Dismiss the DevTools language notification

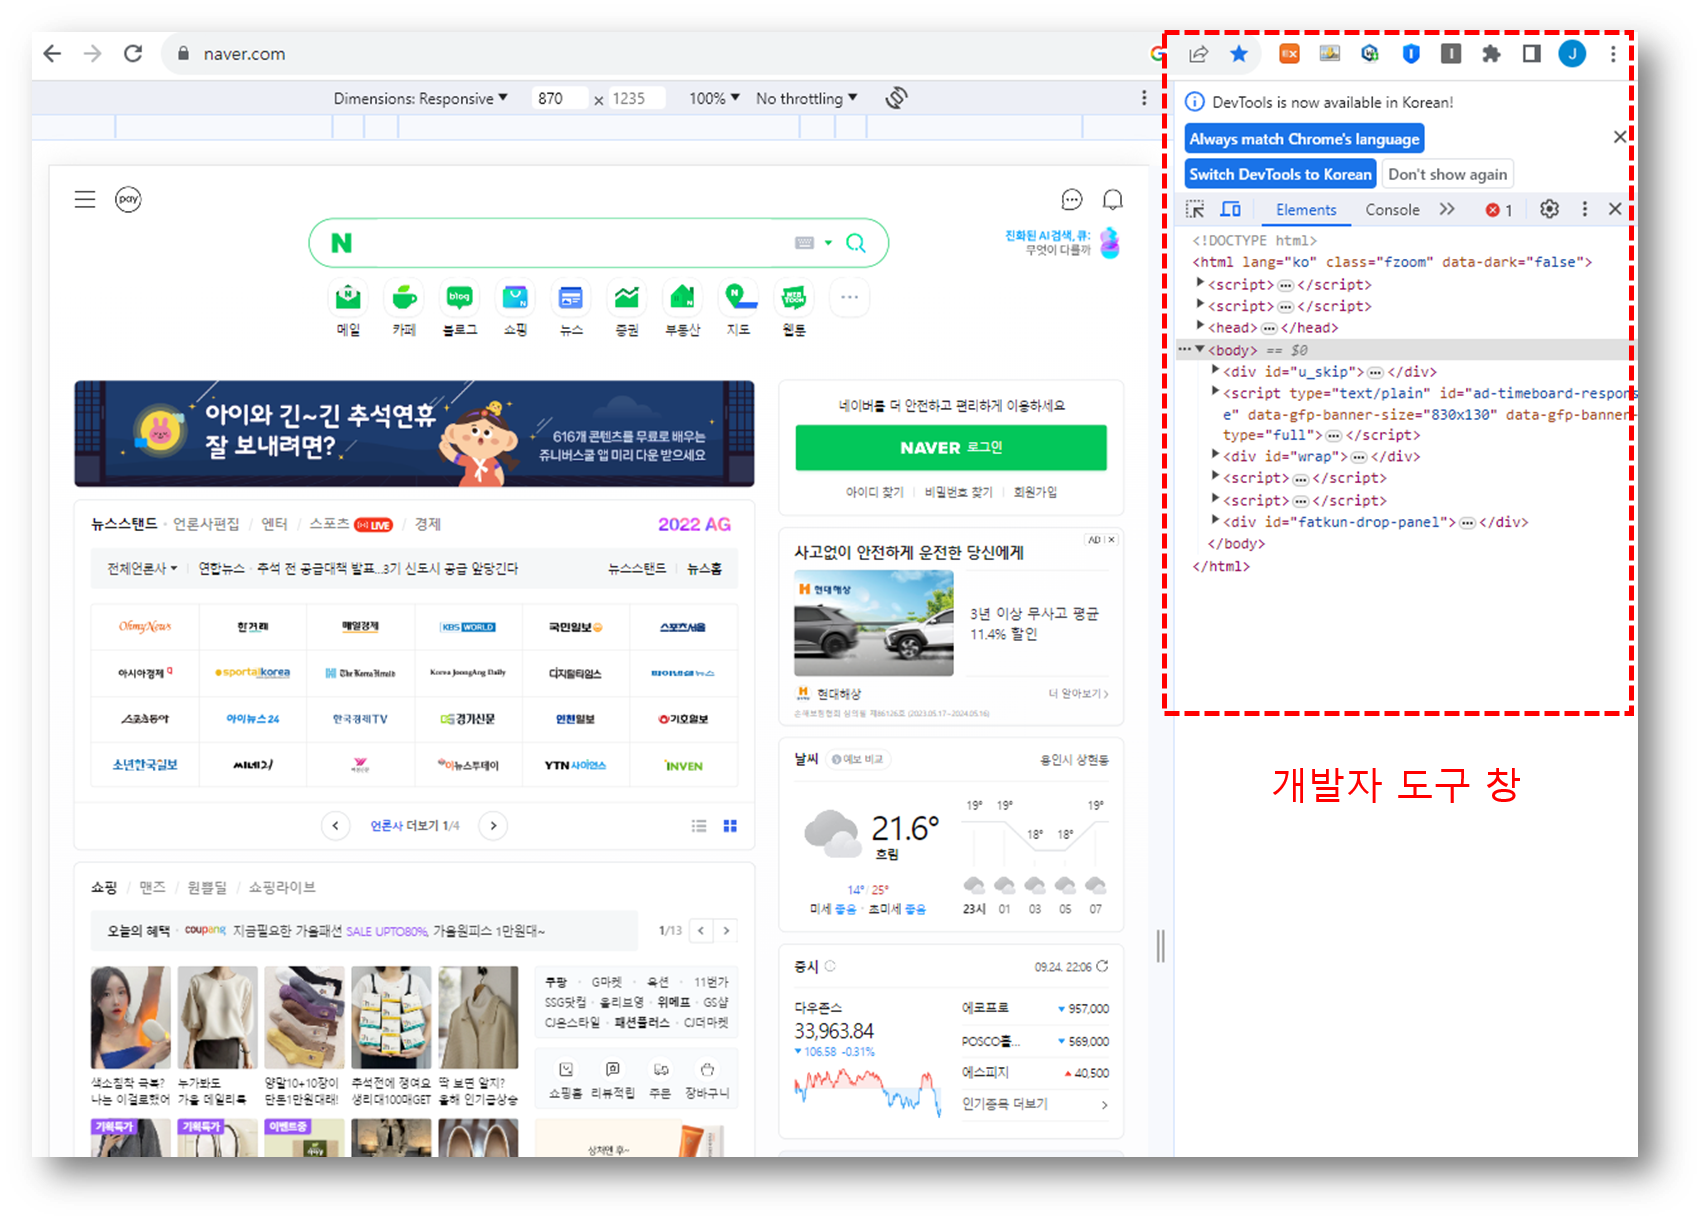pyautogui.click(x=1620, y=136)
